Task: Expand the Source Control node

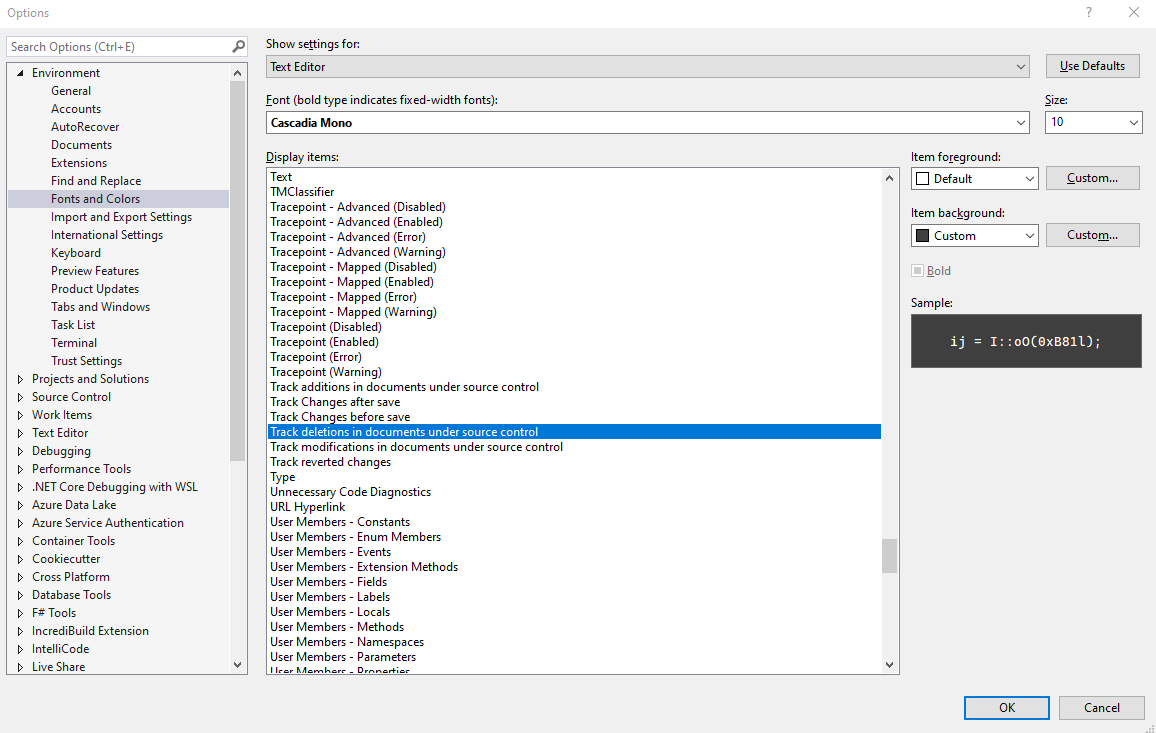Action: click(x=19, y=396)
